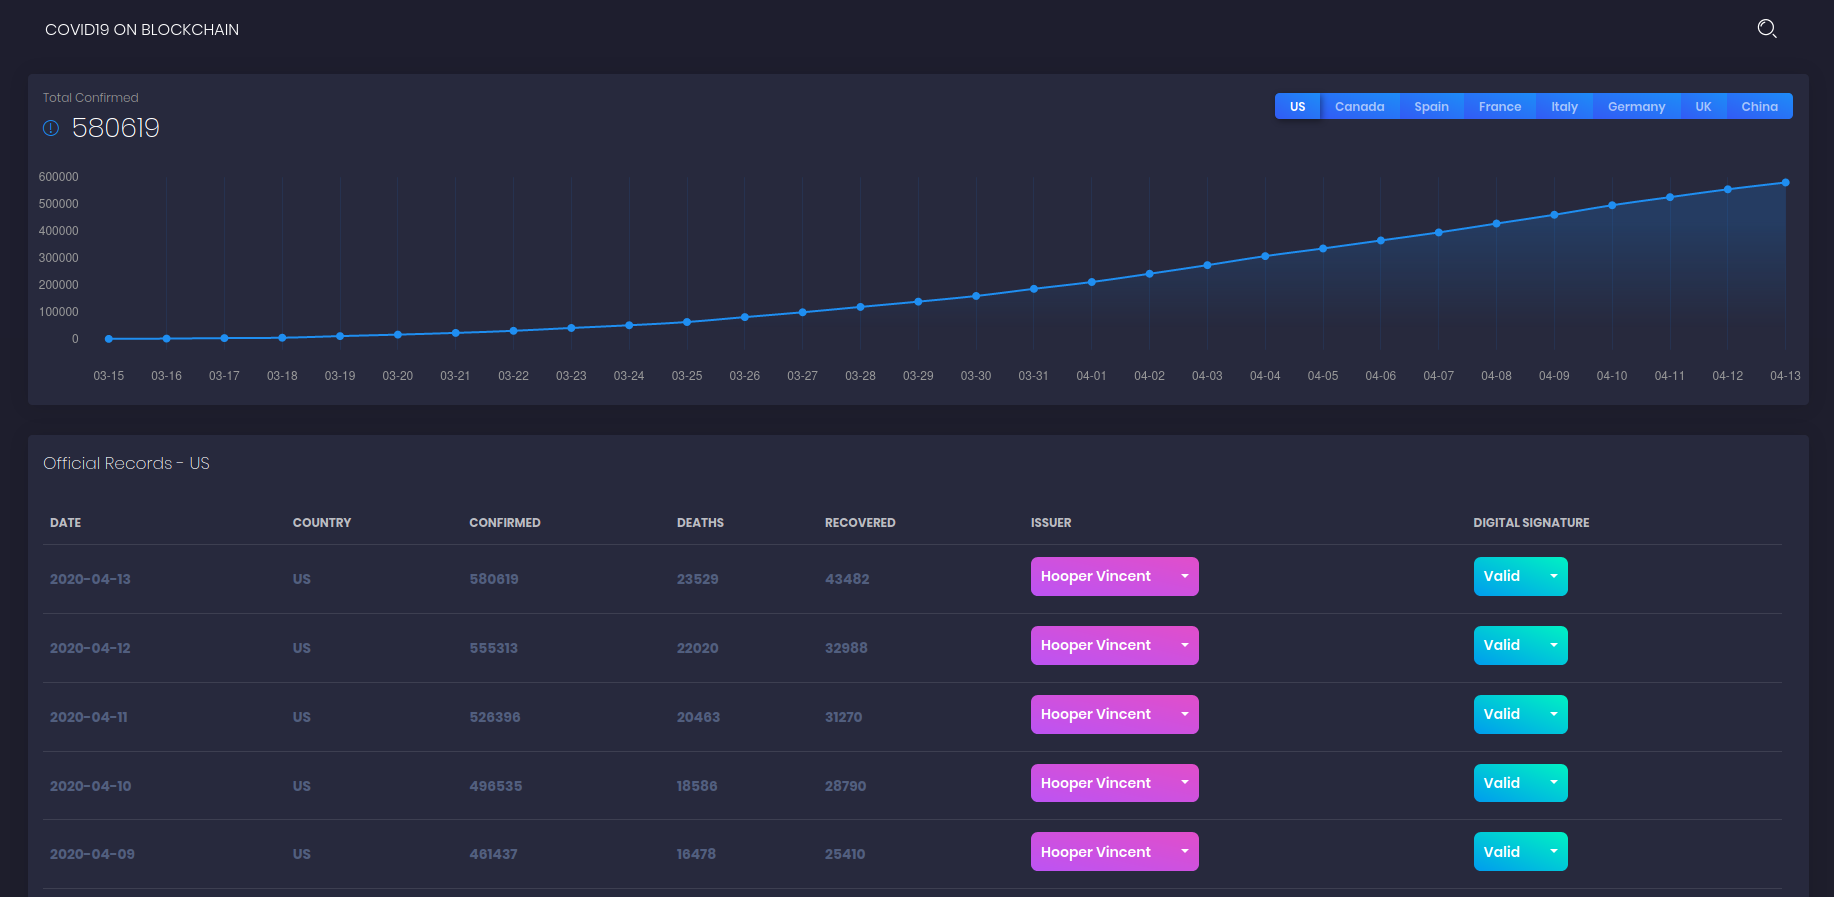Click the 03-15 chart data point
Viewport: 1834px width, 897px height.
109,339
